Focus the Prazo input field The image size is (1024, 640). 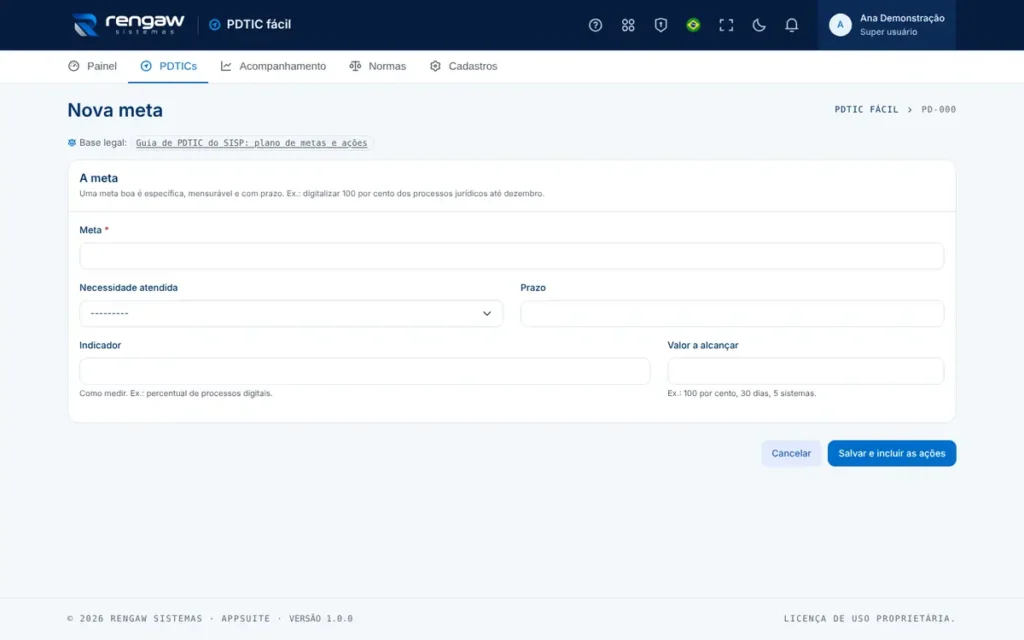tap(732, 313)
